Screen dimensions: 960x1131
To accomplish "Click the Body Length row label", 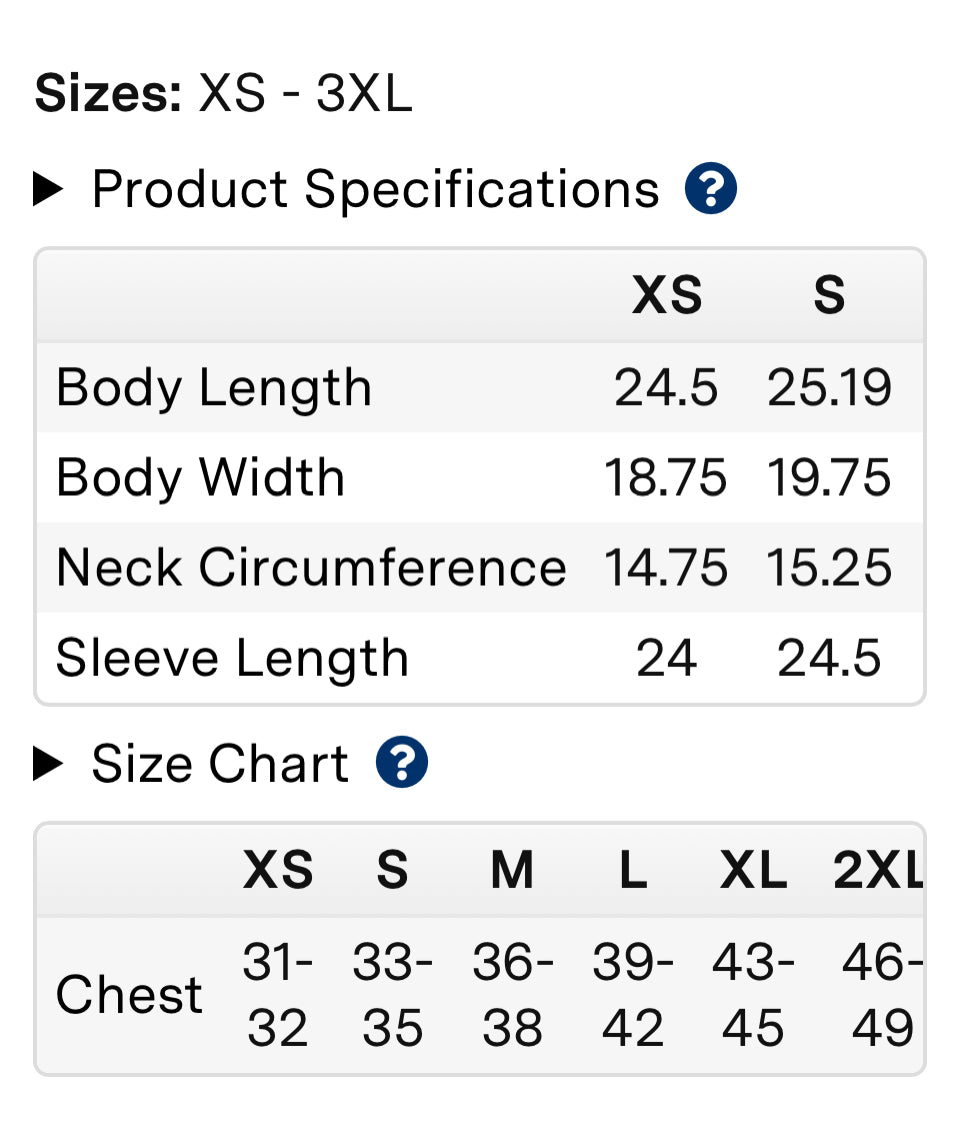I will click(213, 388).
